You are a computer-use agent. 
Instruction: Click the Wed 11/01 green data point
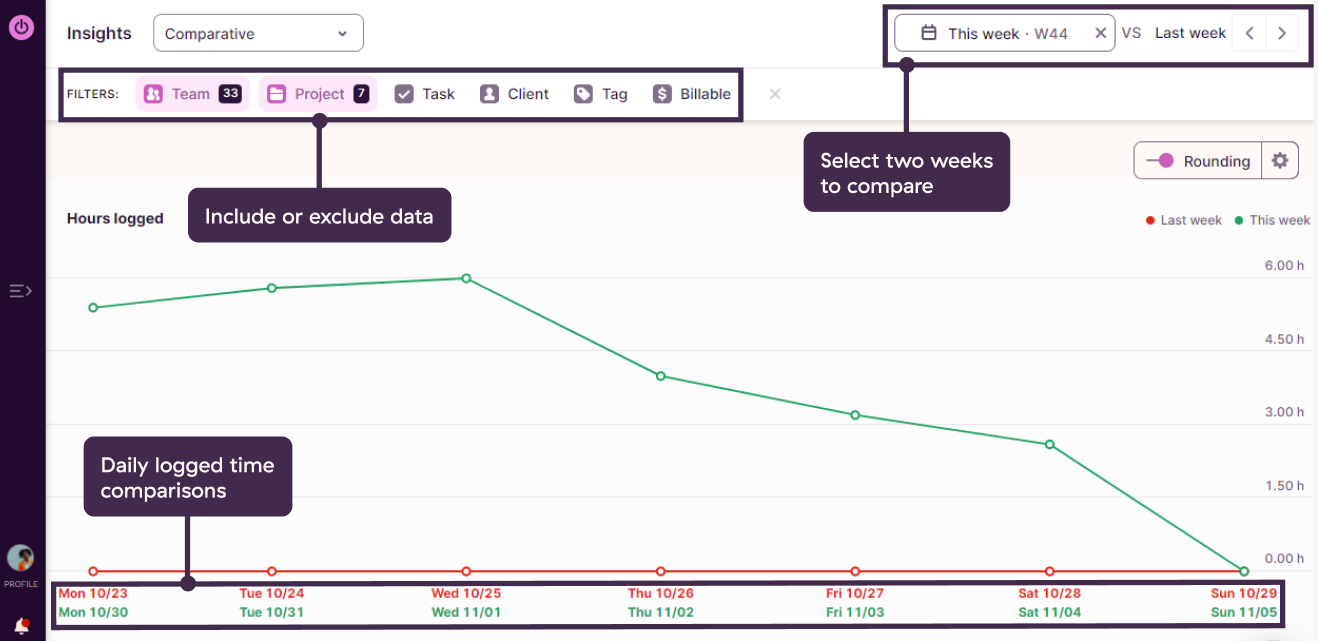466,278
